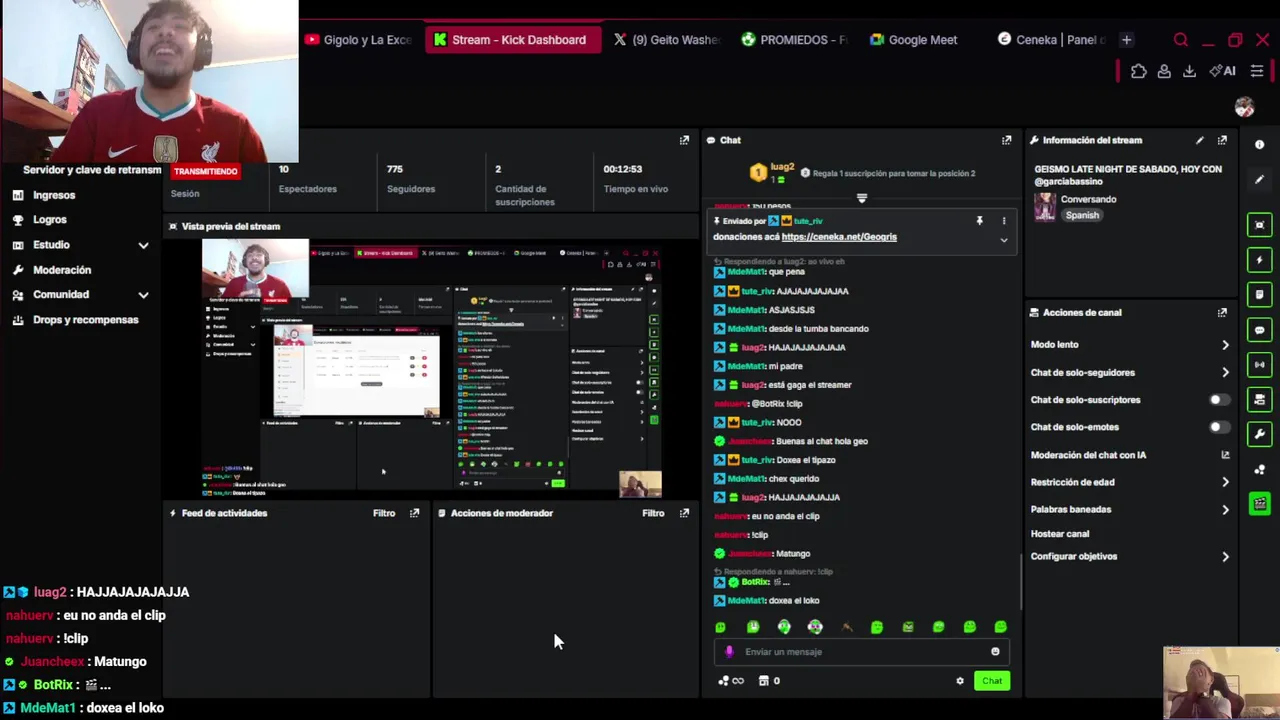The height and width of the screenshot is (720, 1280).
Task: Open Filtro in Feed de actividades
Action: (384, 513)
